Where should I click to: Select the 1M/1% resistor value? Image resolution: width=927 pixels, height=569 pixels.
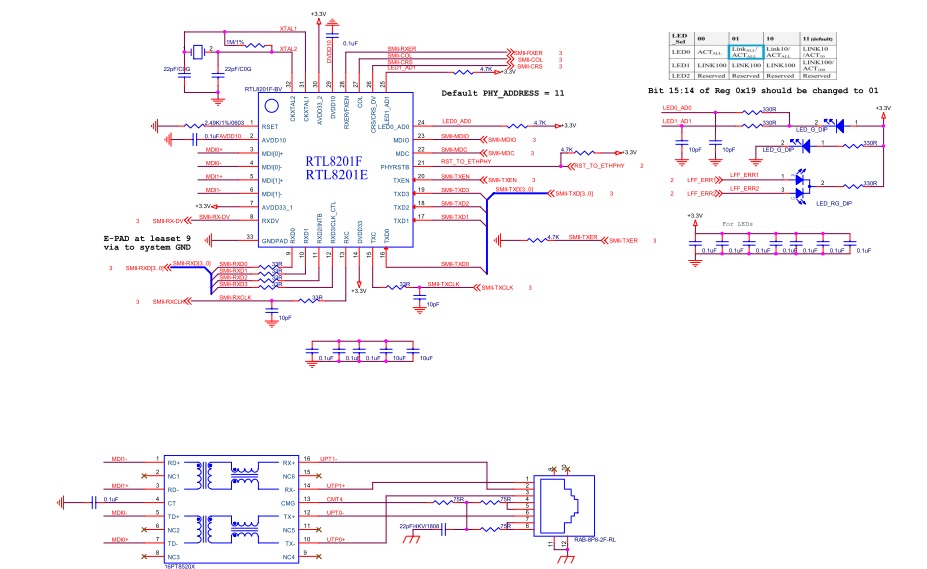point(235,42)
